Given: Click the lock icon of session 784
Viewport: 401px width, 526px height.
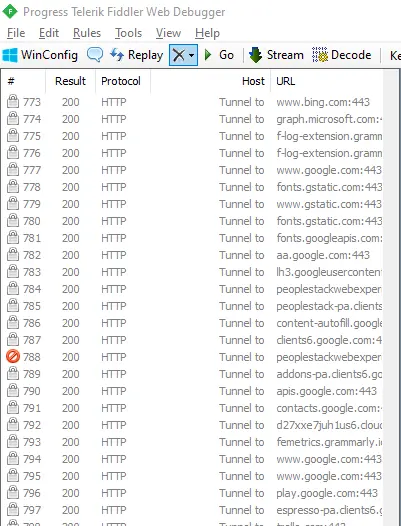Looking at the screenshot, I should pyautogui.click(x=13, y=288).
